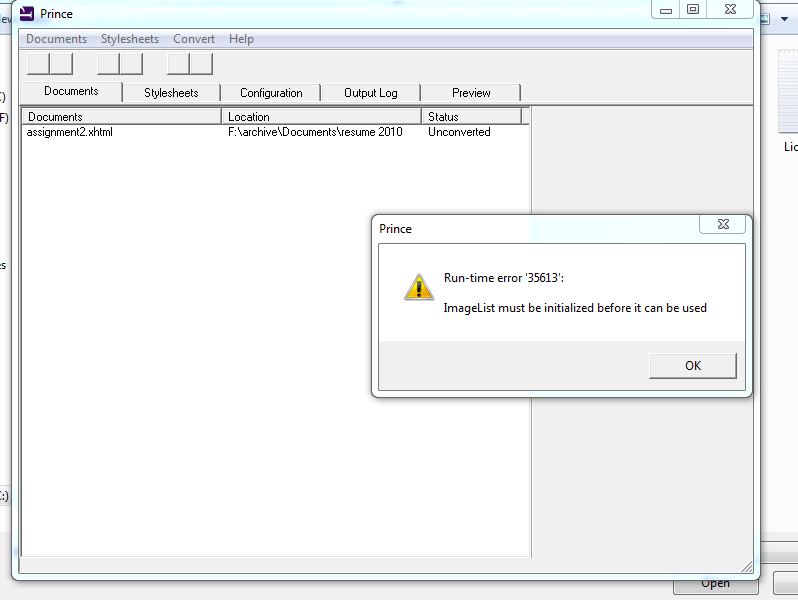
Task: Click the yellow warning icon in error dialog
Action: [x=418, y=287]
